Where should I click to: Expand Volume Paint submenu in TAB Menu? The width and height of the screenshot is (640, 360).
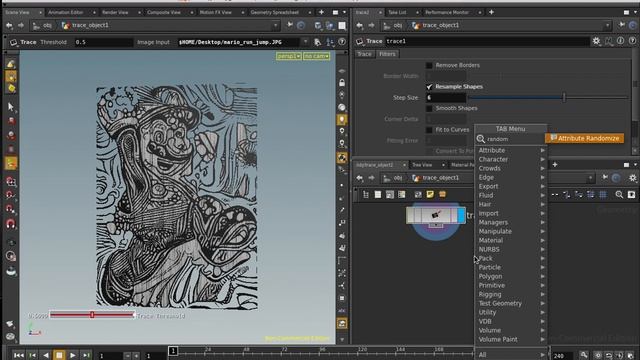(x=511, y=339)
